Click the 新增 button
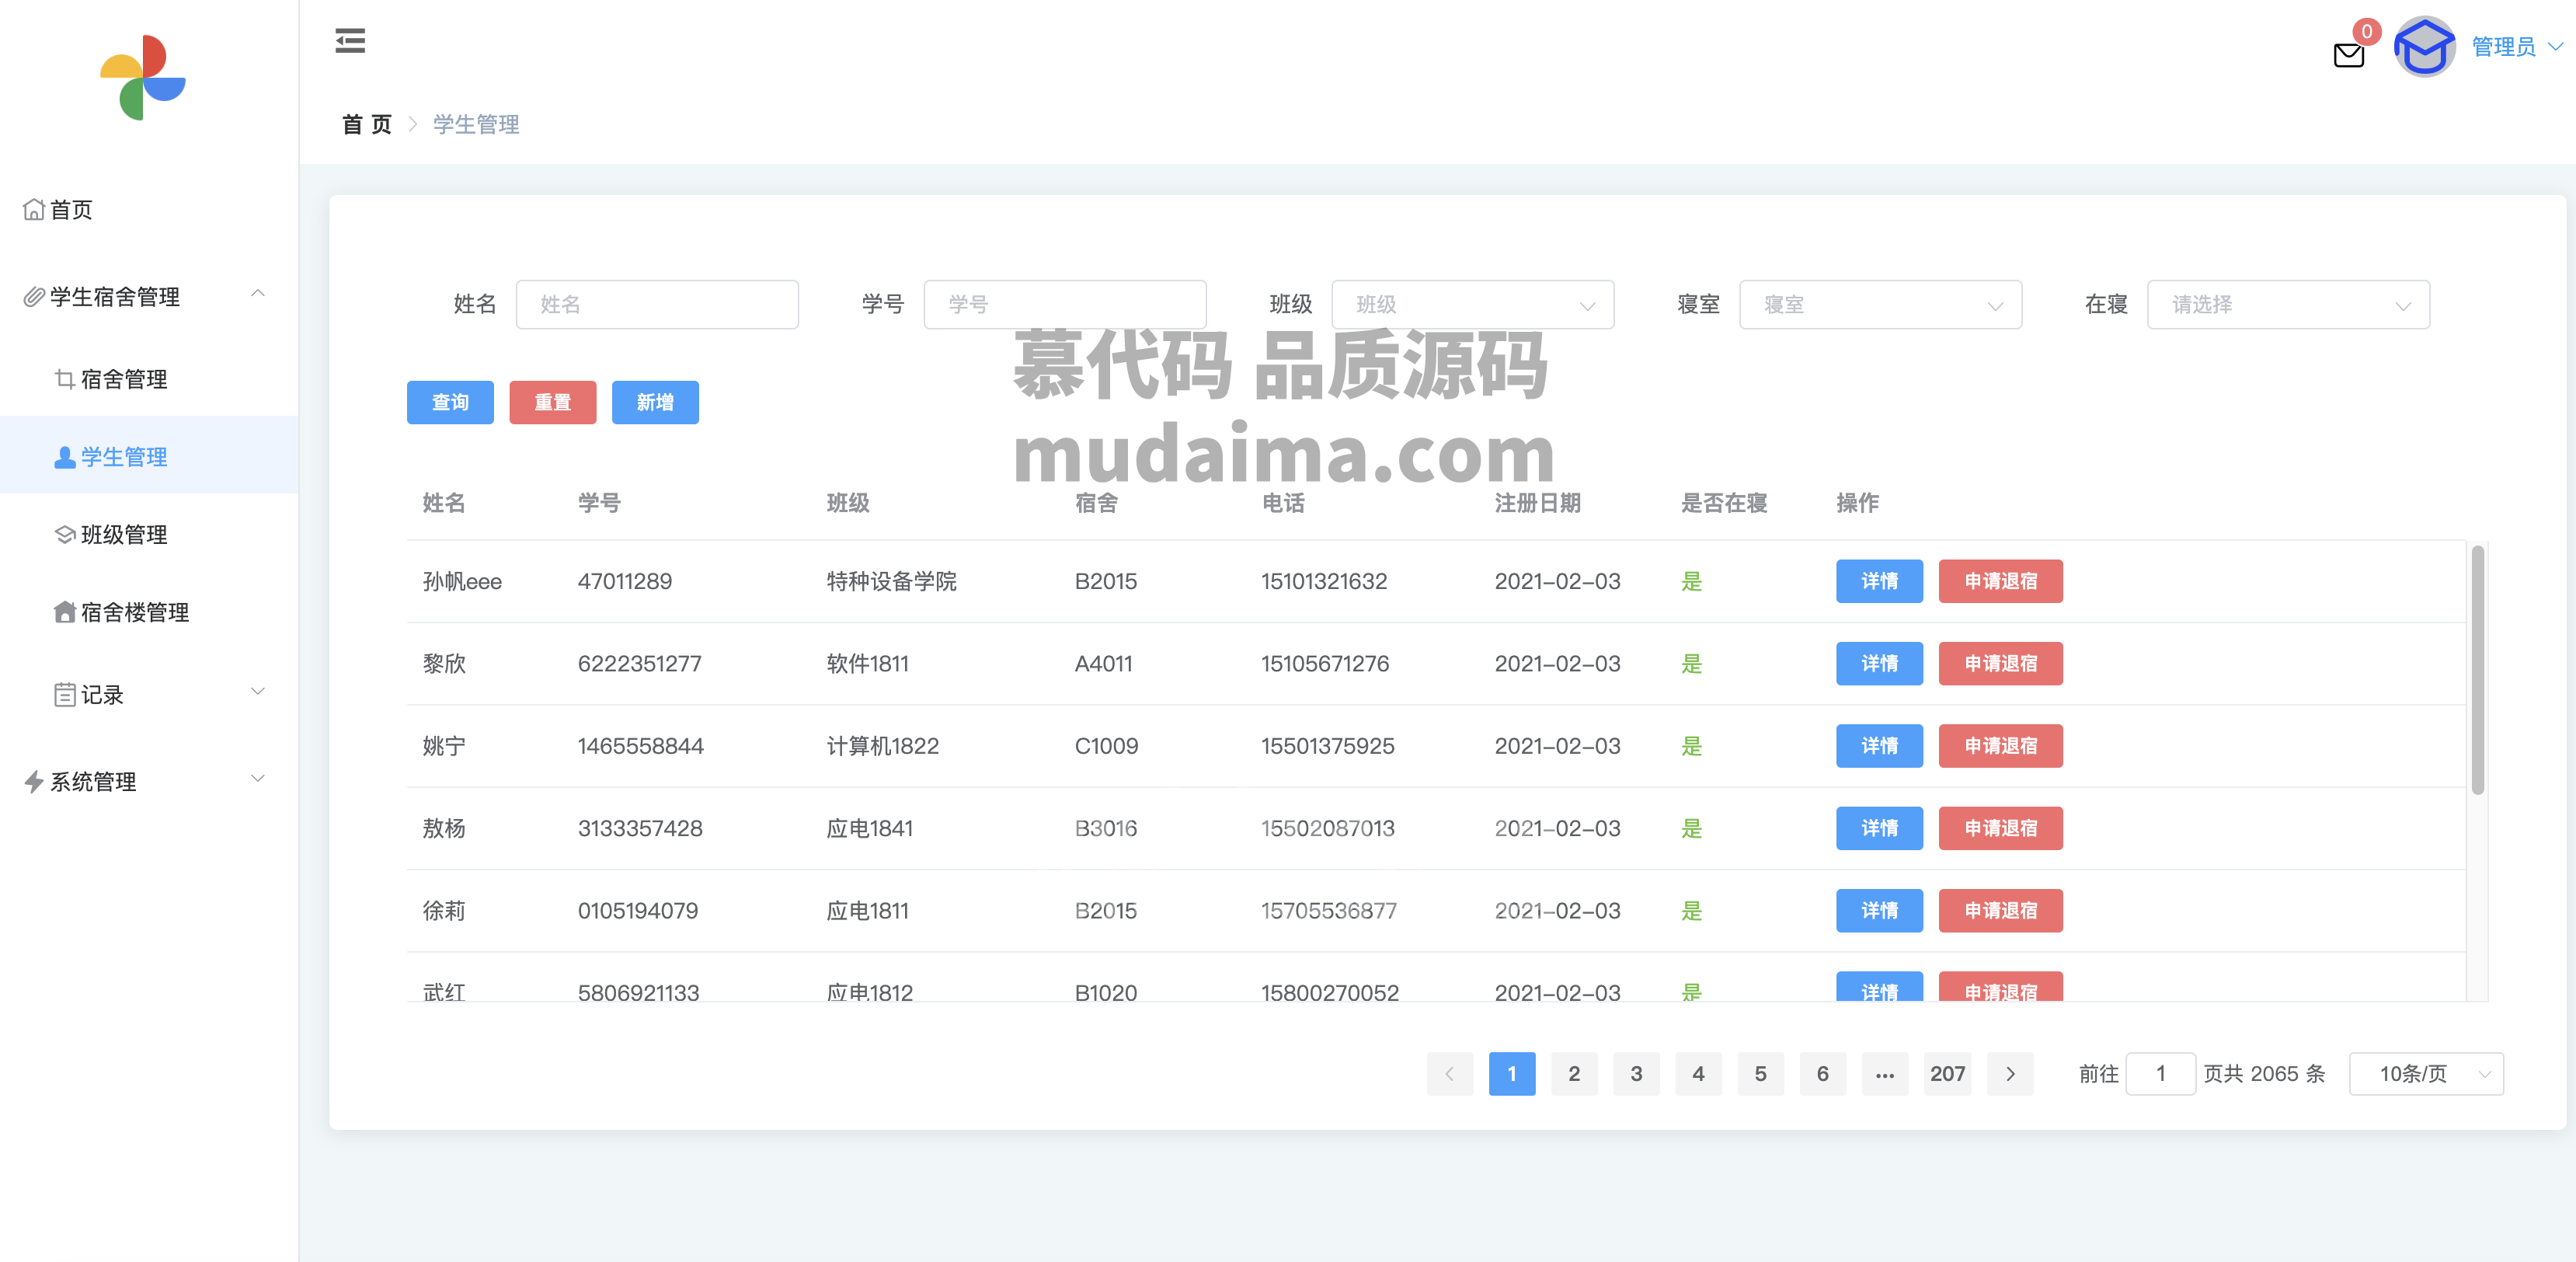Image resolution: width=2576 pixels, height=1262 pixels. coord(655,403)
